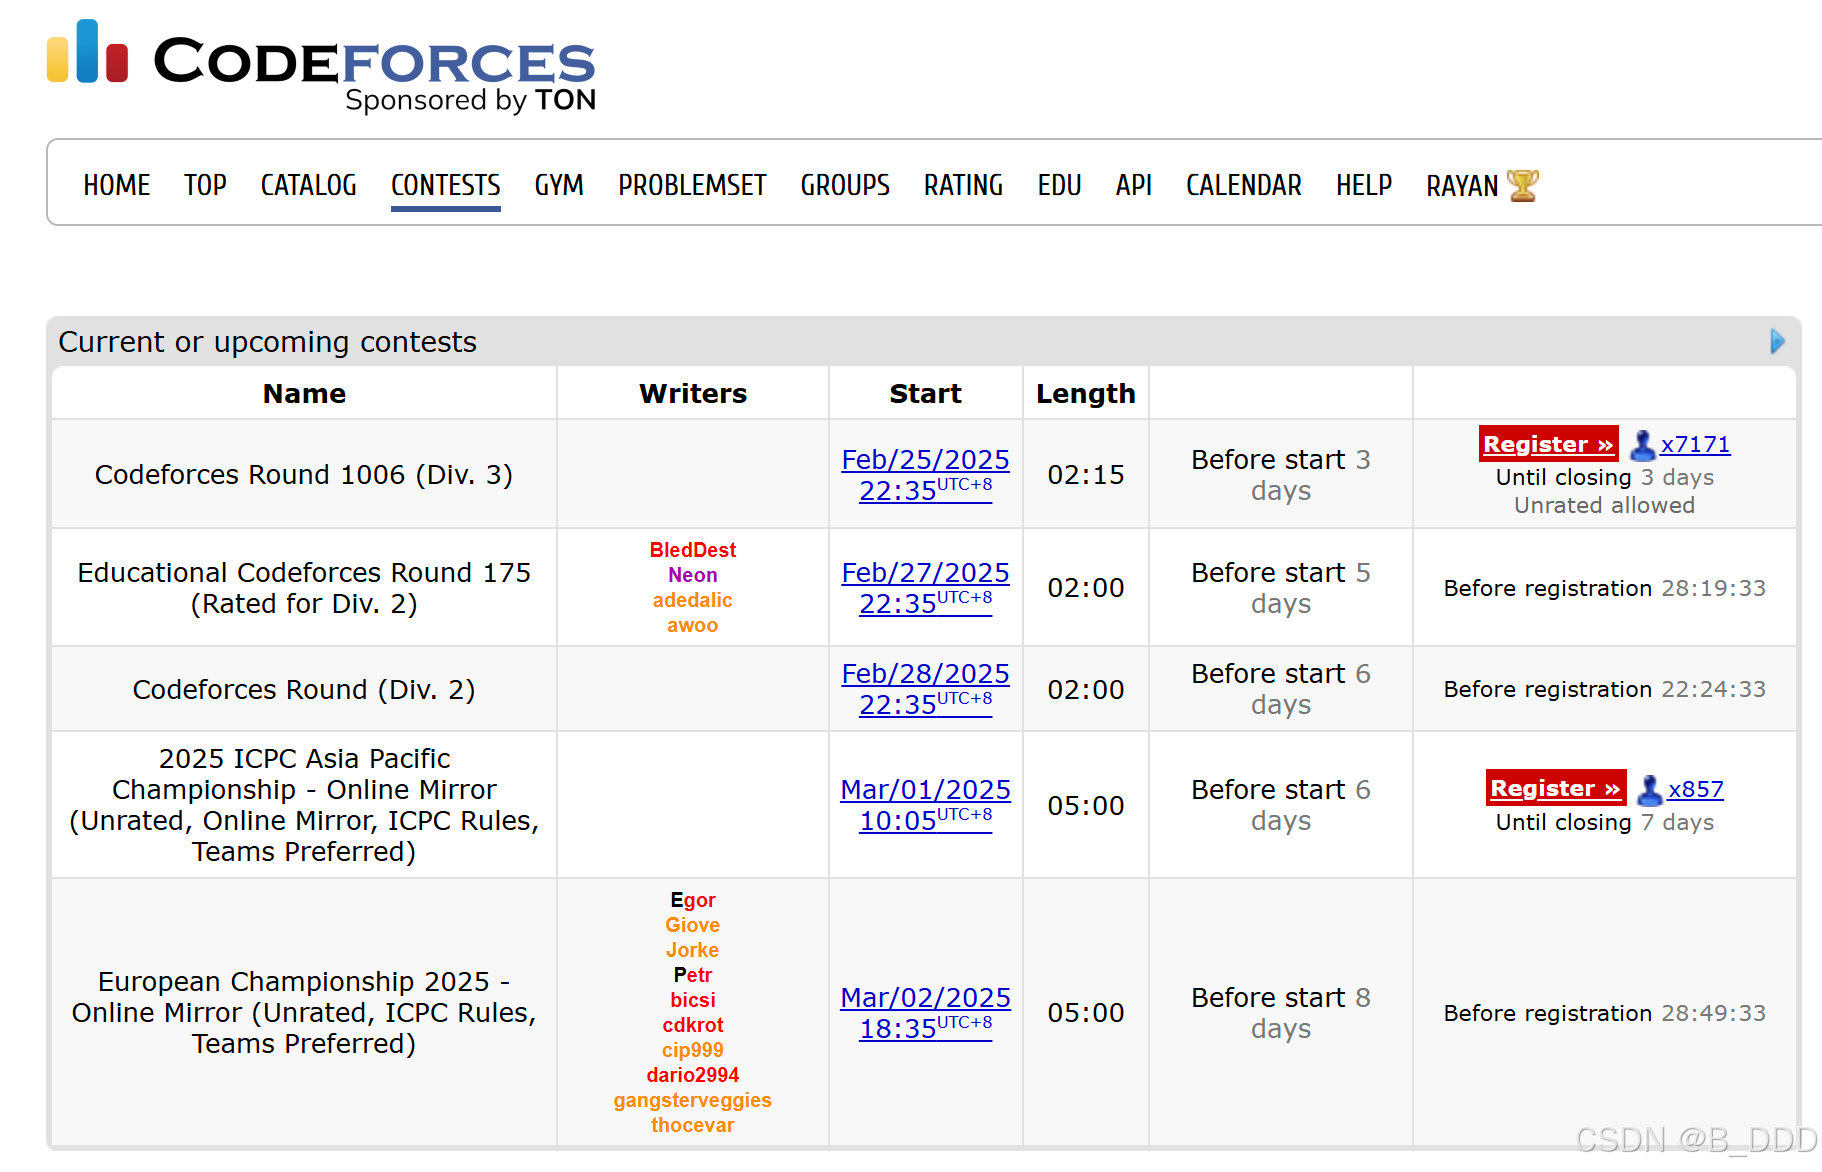Open writer Neon's profile
The height and width of the screenshot is (1172, 1822).
point(692,575)
